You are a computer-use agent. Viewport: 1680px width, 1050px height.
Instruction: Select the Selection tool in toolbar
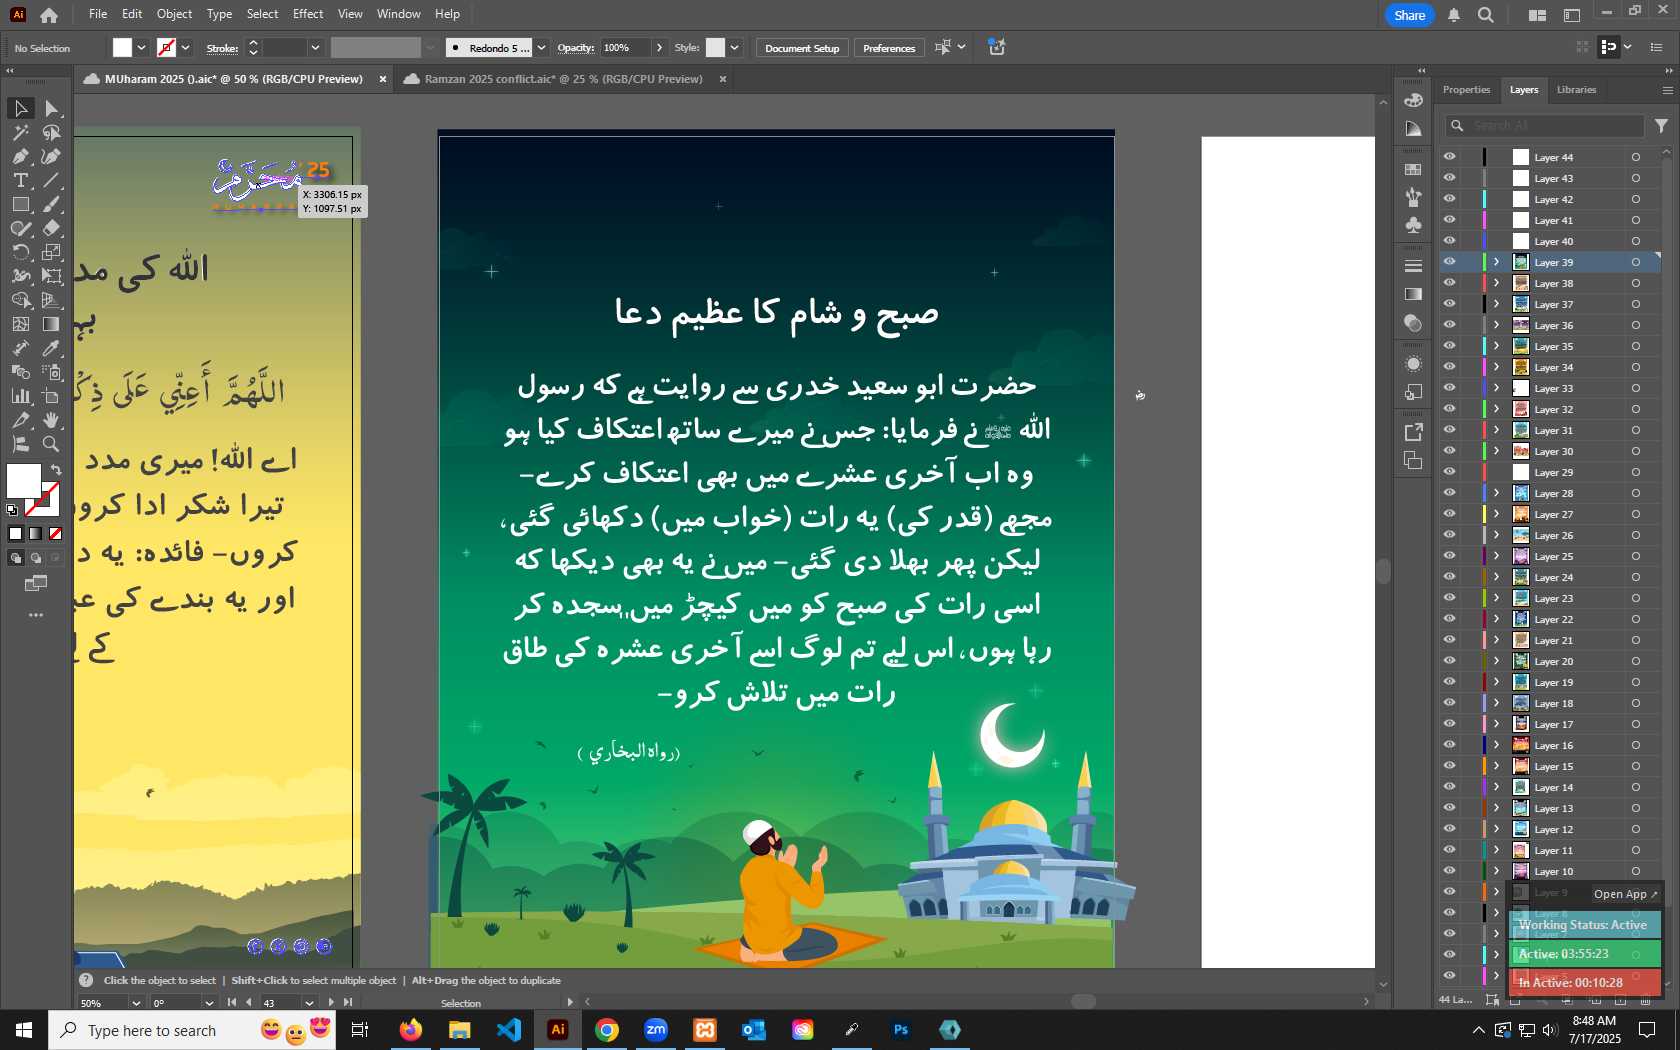pos(20,108)
